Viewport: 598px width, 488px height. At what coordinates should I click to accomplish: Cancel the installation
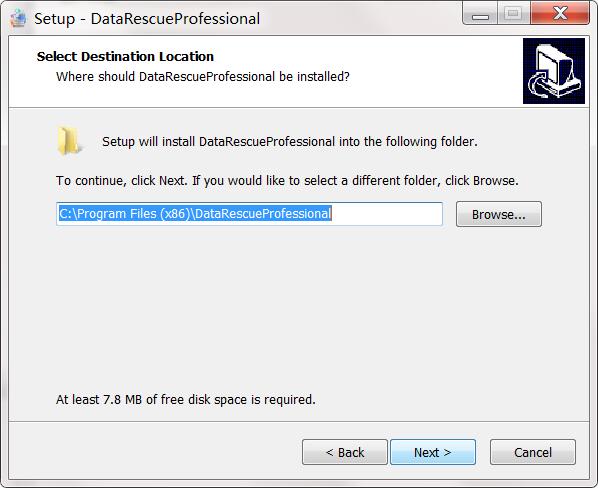coord(533,452)
